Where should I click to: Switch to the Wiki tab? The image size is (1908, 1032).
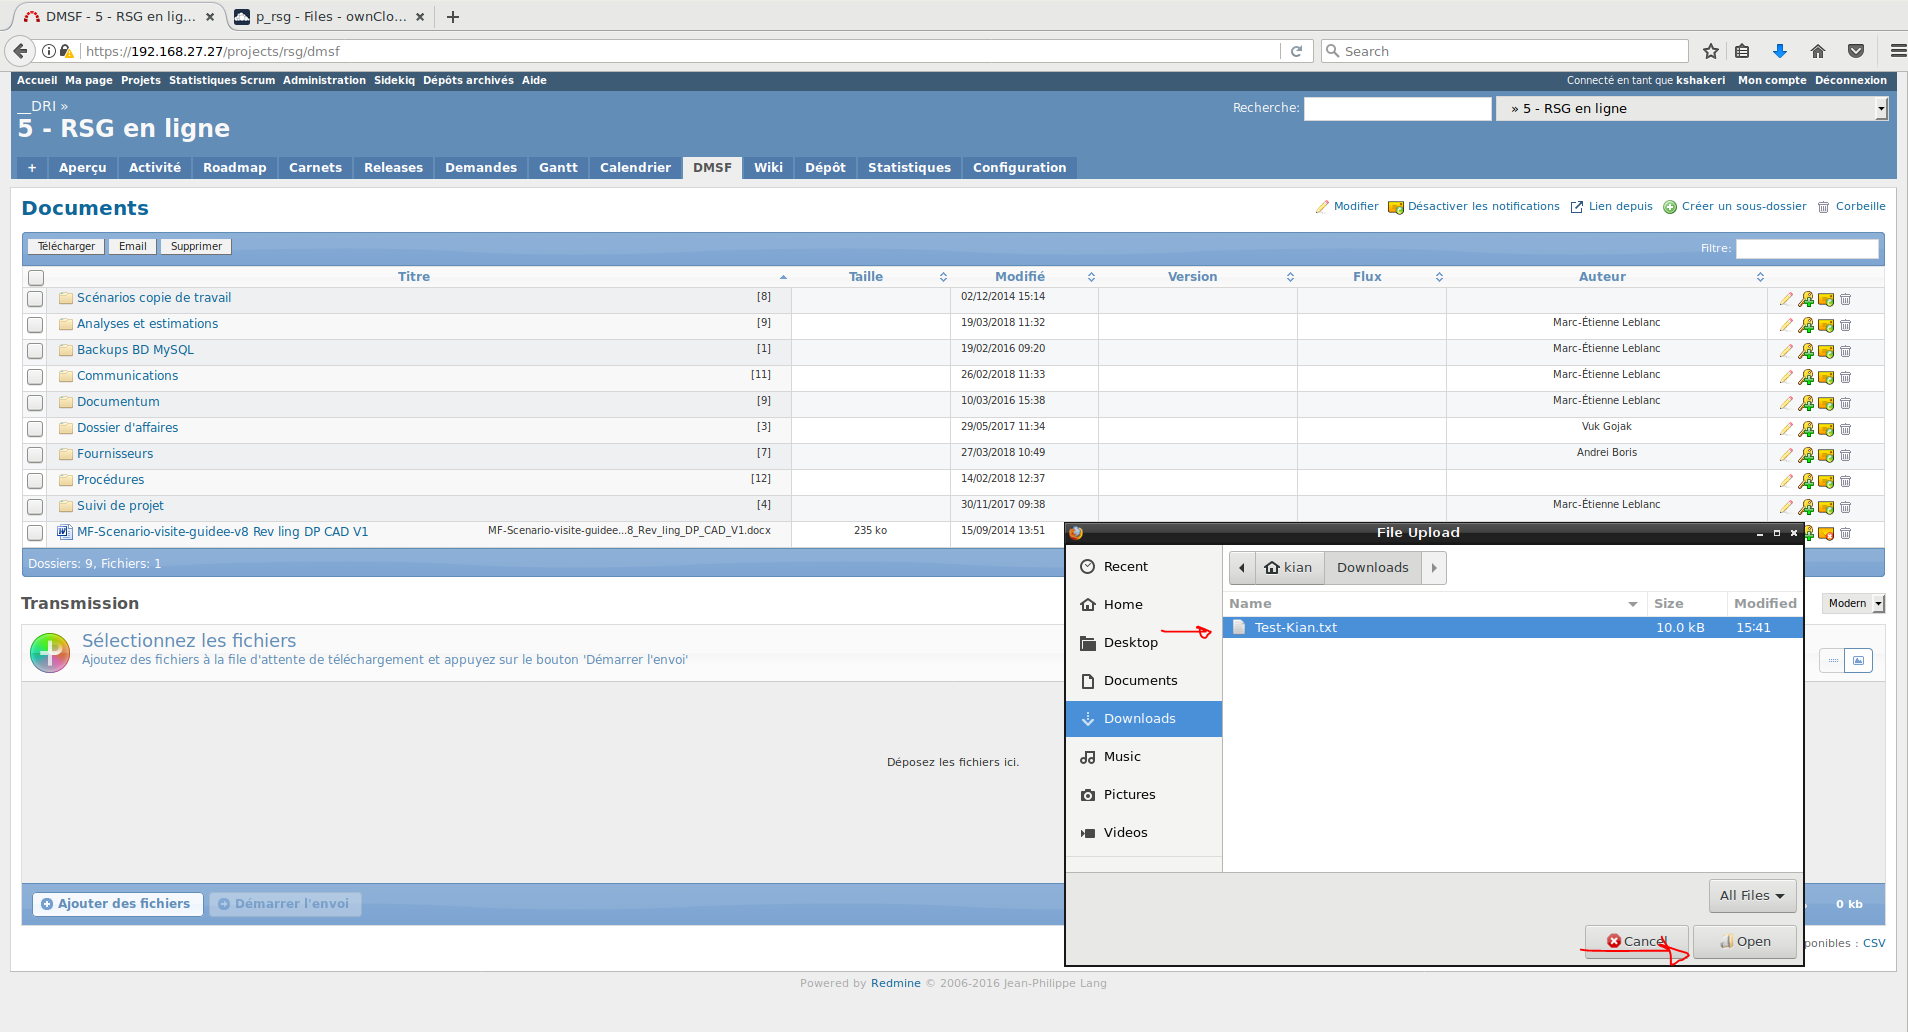[768, 167]
